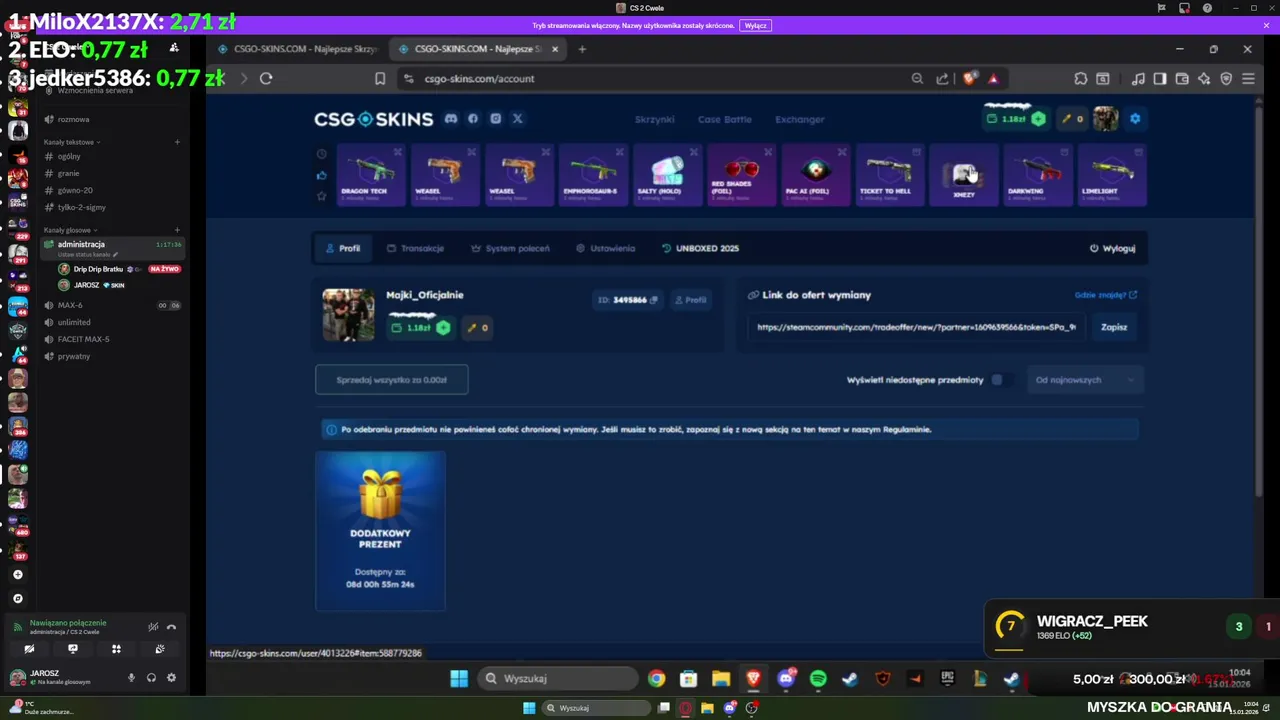Screen dimensions: 1280x720
Task: Open the blue settings gear in site header
Action: 1135,119
